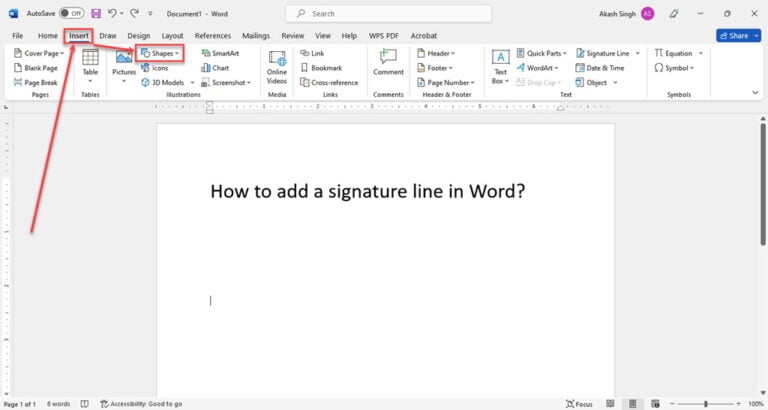Switch to the Home tab
This screenshot has height=410, width=768.
point(48,36)
